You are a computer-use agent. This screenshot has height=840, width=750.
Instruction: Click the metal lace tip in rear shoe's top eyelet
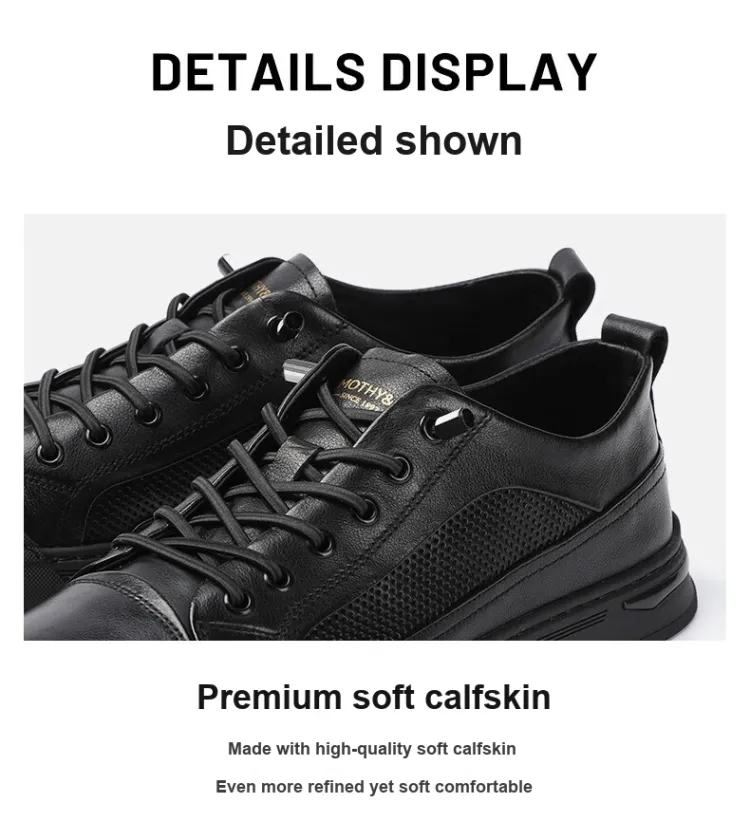click(x=286, y=322)
